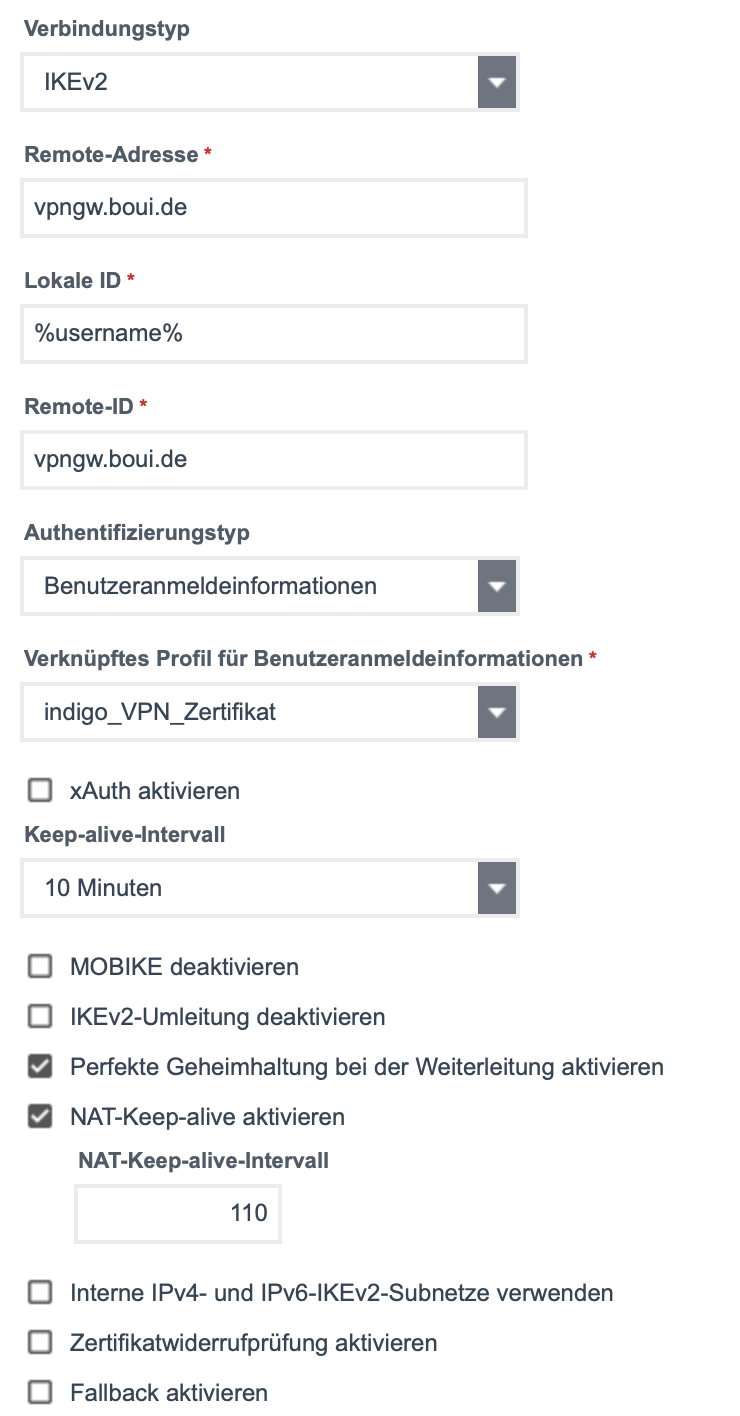Click arrow button of Keep-alive-Intervall dropdown
The width and height of the screenshot is (740, 1416).
coord(496,888)
